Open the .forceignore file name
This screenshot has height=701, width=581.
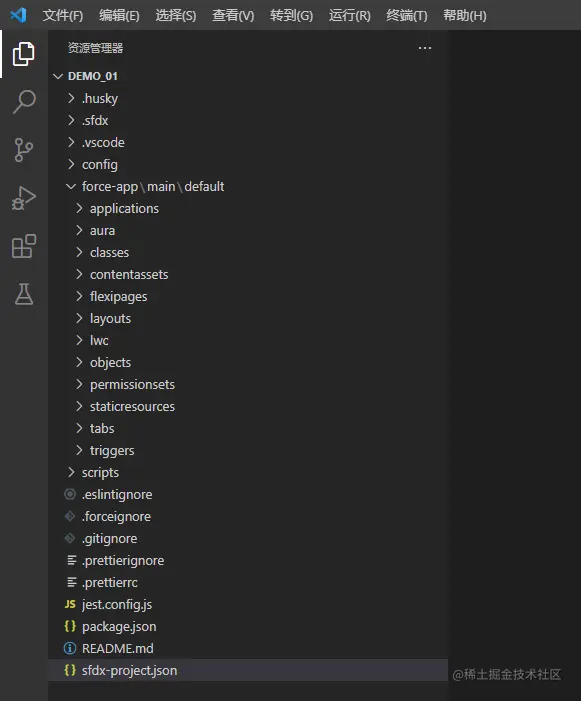[116, 517]
